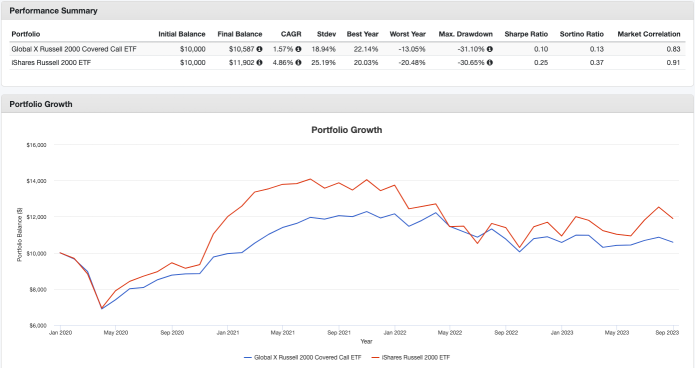695x368 pixels.
Task: Click the Portfolio Balance ($) y-axis title
Action: 20,235
